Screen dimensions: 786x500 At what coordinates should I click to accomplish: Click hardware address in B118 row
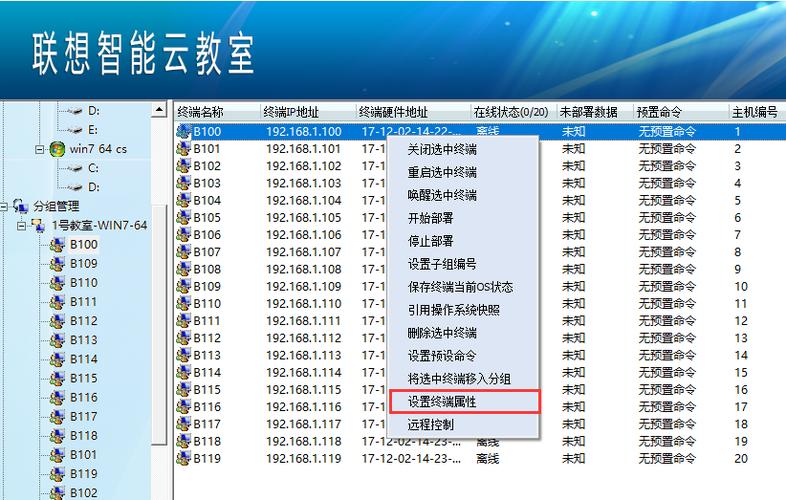coord(412,441)
